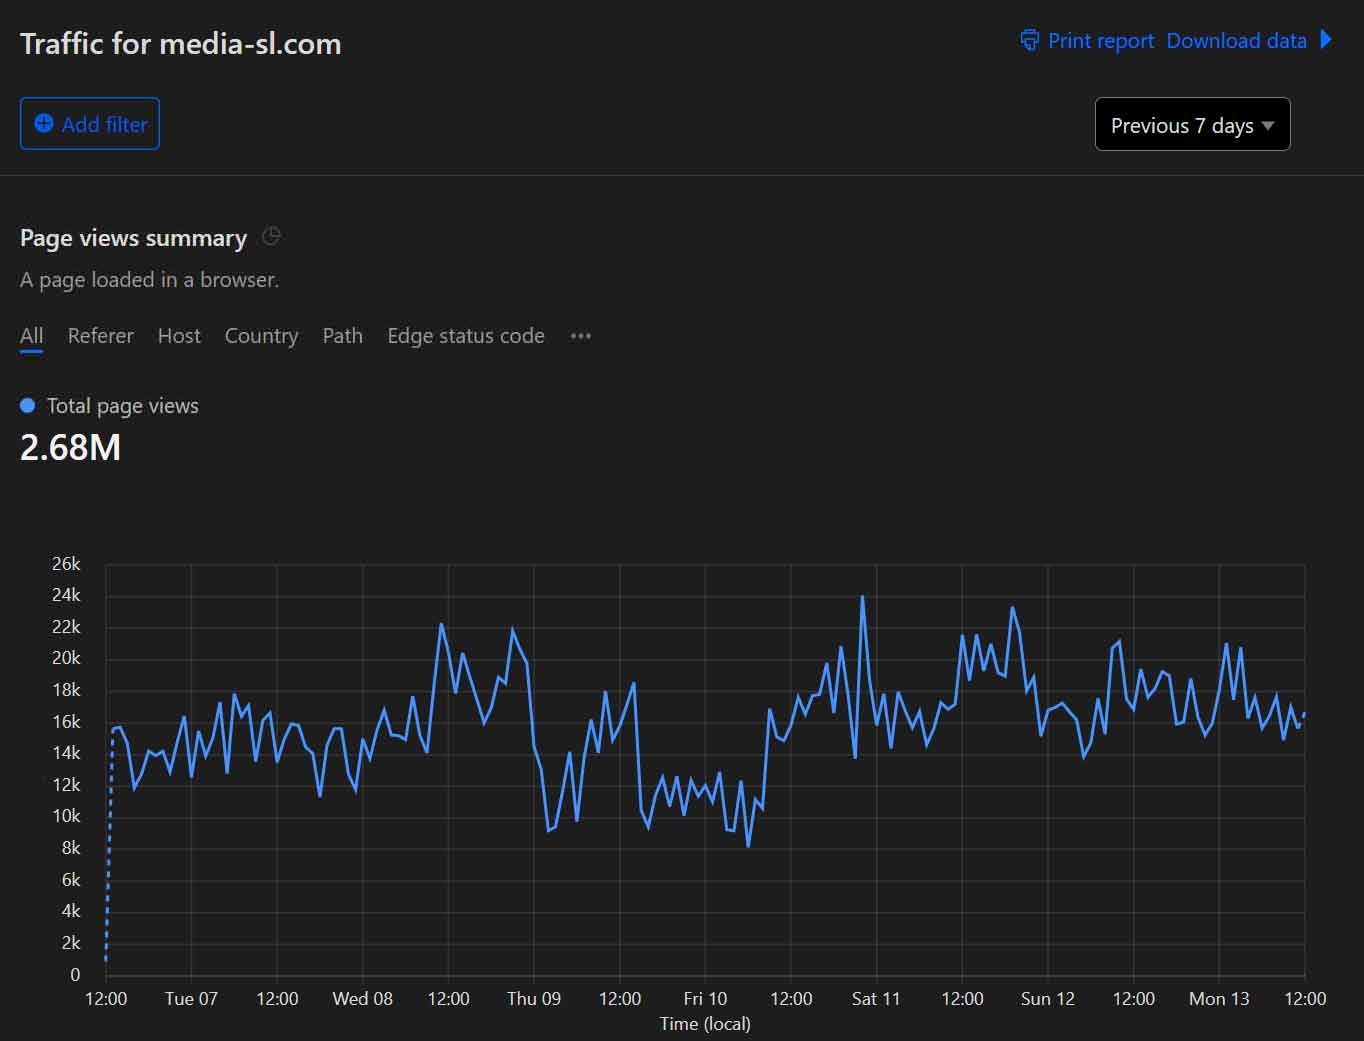Click the printer icon beside Print report

[x=1029, y=40]
